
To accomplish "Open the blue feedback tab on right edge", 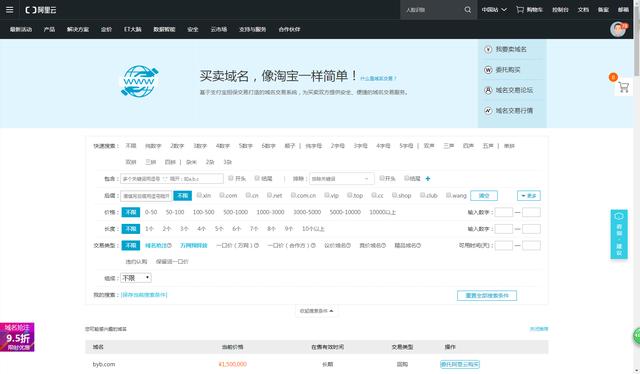I will pyautogui.click(x=619, y=234).
